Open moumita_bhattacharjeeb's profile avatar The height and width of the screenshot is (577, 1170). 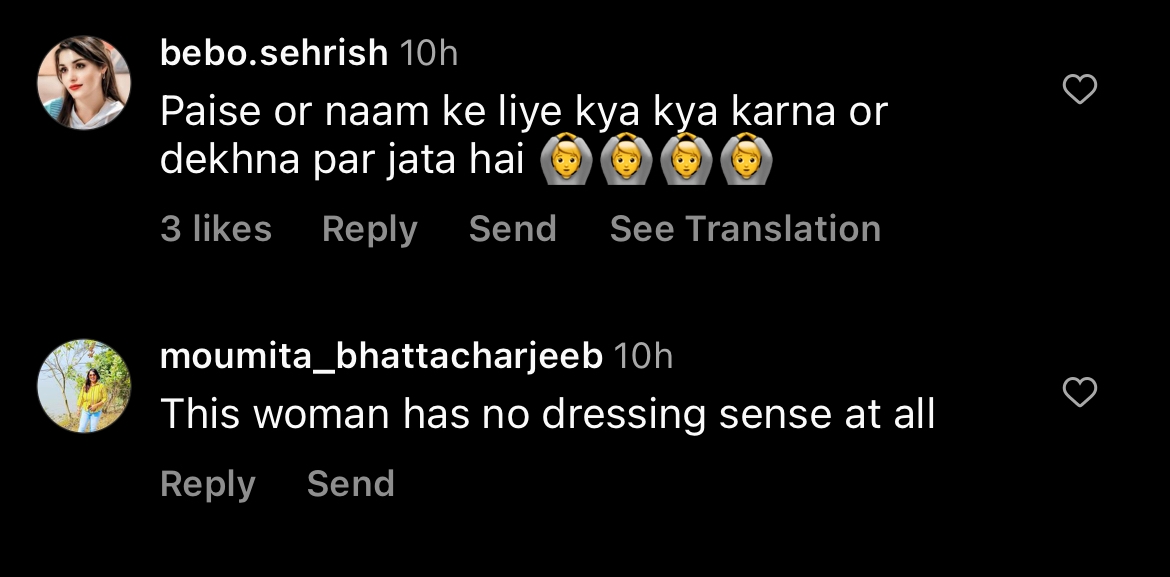(x=84, y=386)
